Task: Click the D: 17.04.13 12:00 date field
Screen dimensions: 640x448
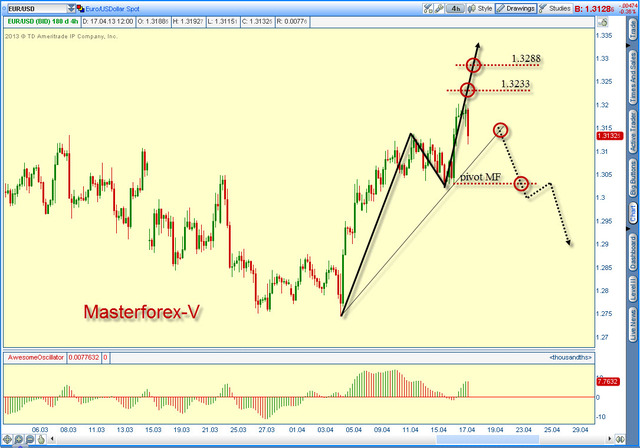Action: pyautogui.click(x=108, y=22)
